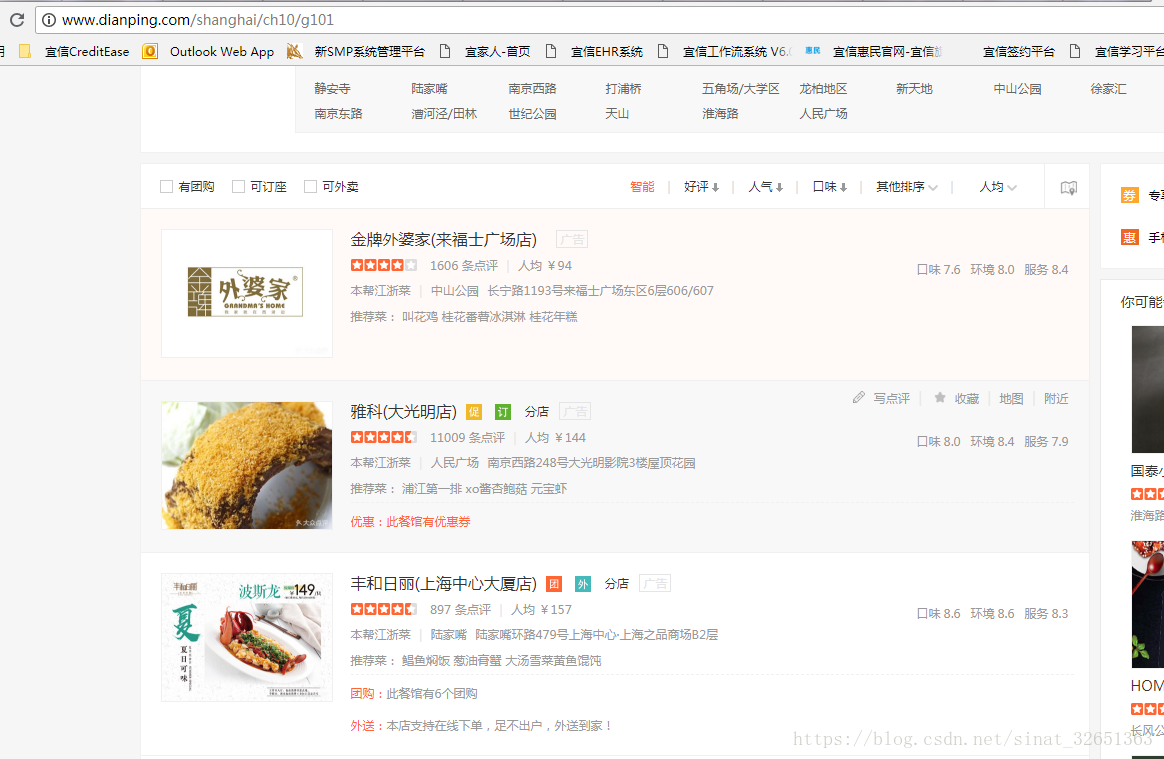Toggle the 有团购 checkbox
This screenshot has height=759, width=1164.
pos(166,186)
